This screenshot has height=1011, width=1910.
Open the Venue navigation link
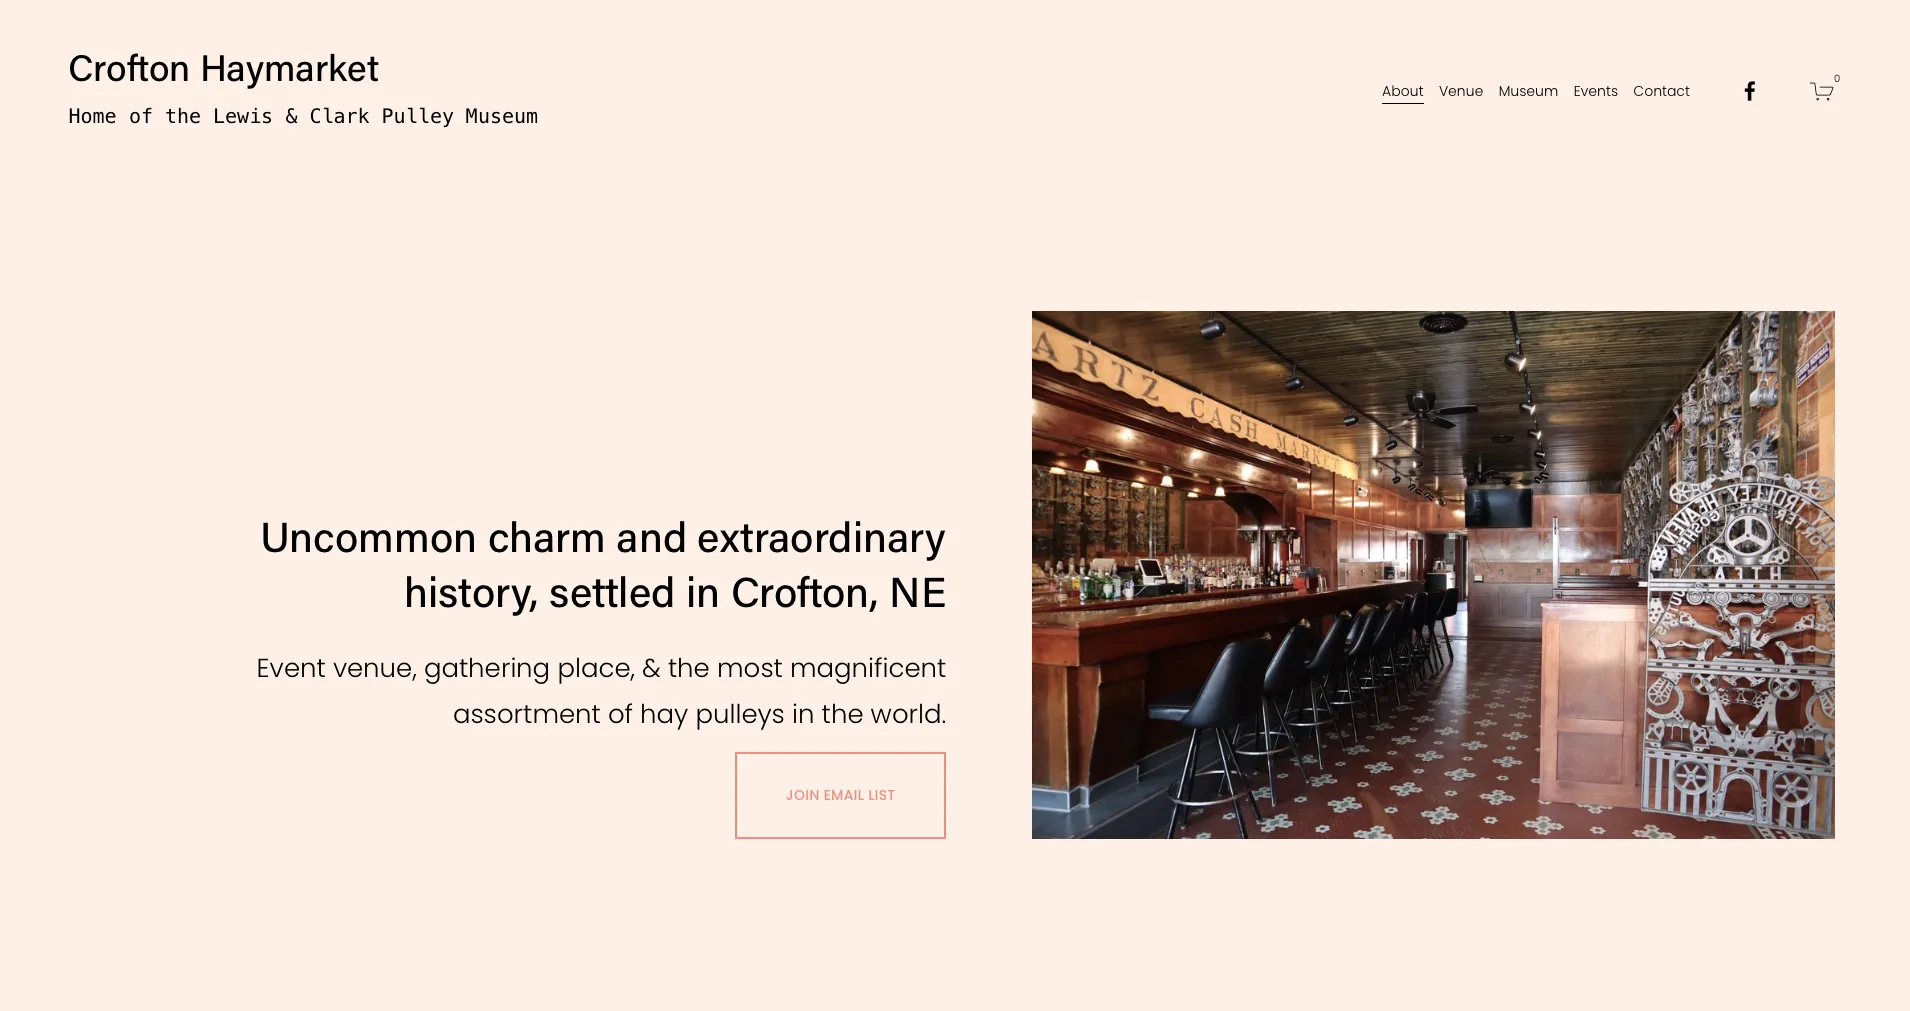(x=1460, y=91)
